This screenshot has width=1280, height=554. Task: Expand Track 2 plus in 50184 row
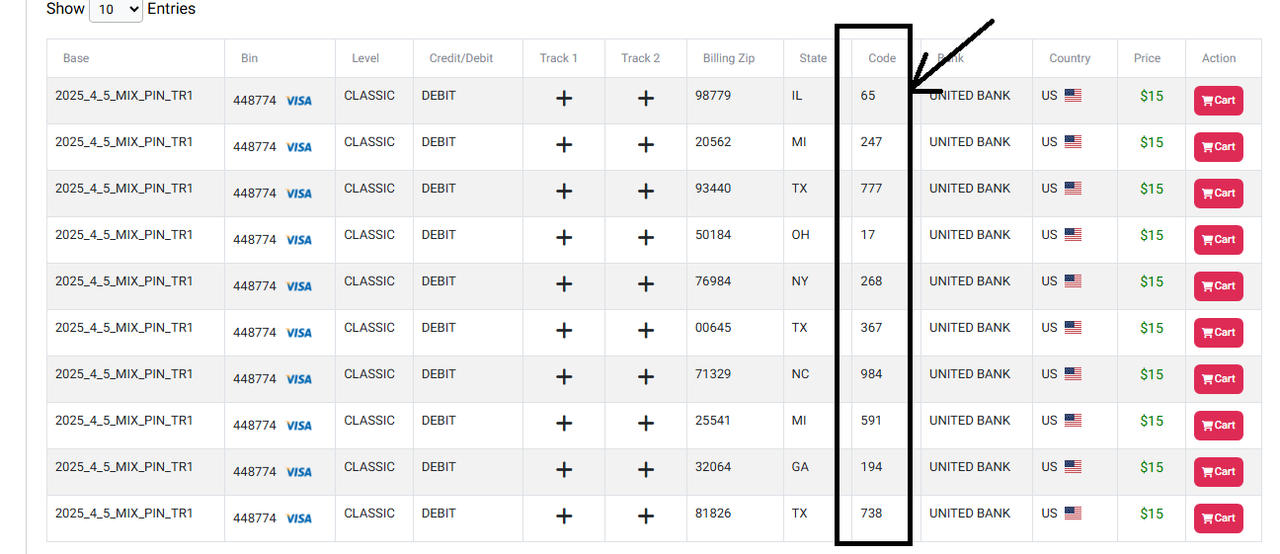[646, 238]
